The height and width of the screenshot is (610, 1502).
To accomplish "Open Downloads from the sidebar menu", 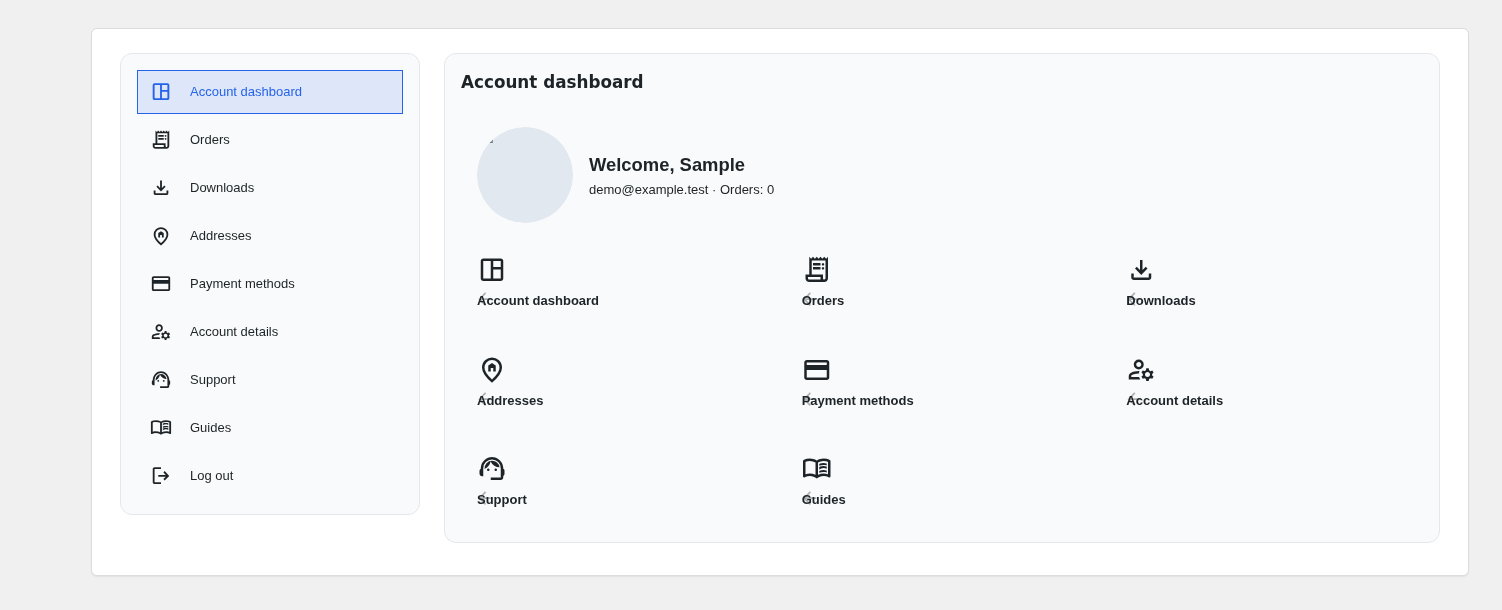I will [270, 188].
